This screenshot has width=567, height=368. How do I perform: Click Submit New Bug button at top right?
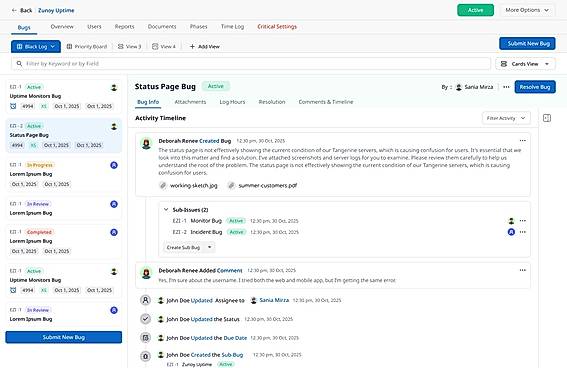click(527, 43)
